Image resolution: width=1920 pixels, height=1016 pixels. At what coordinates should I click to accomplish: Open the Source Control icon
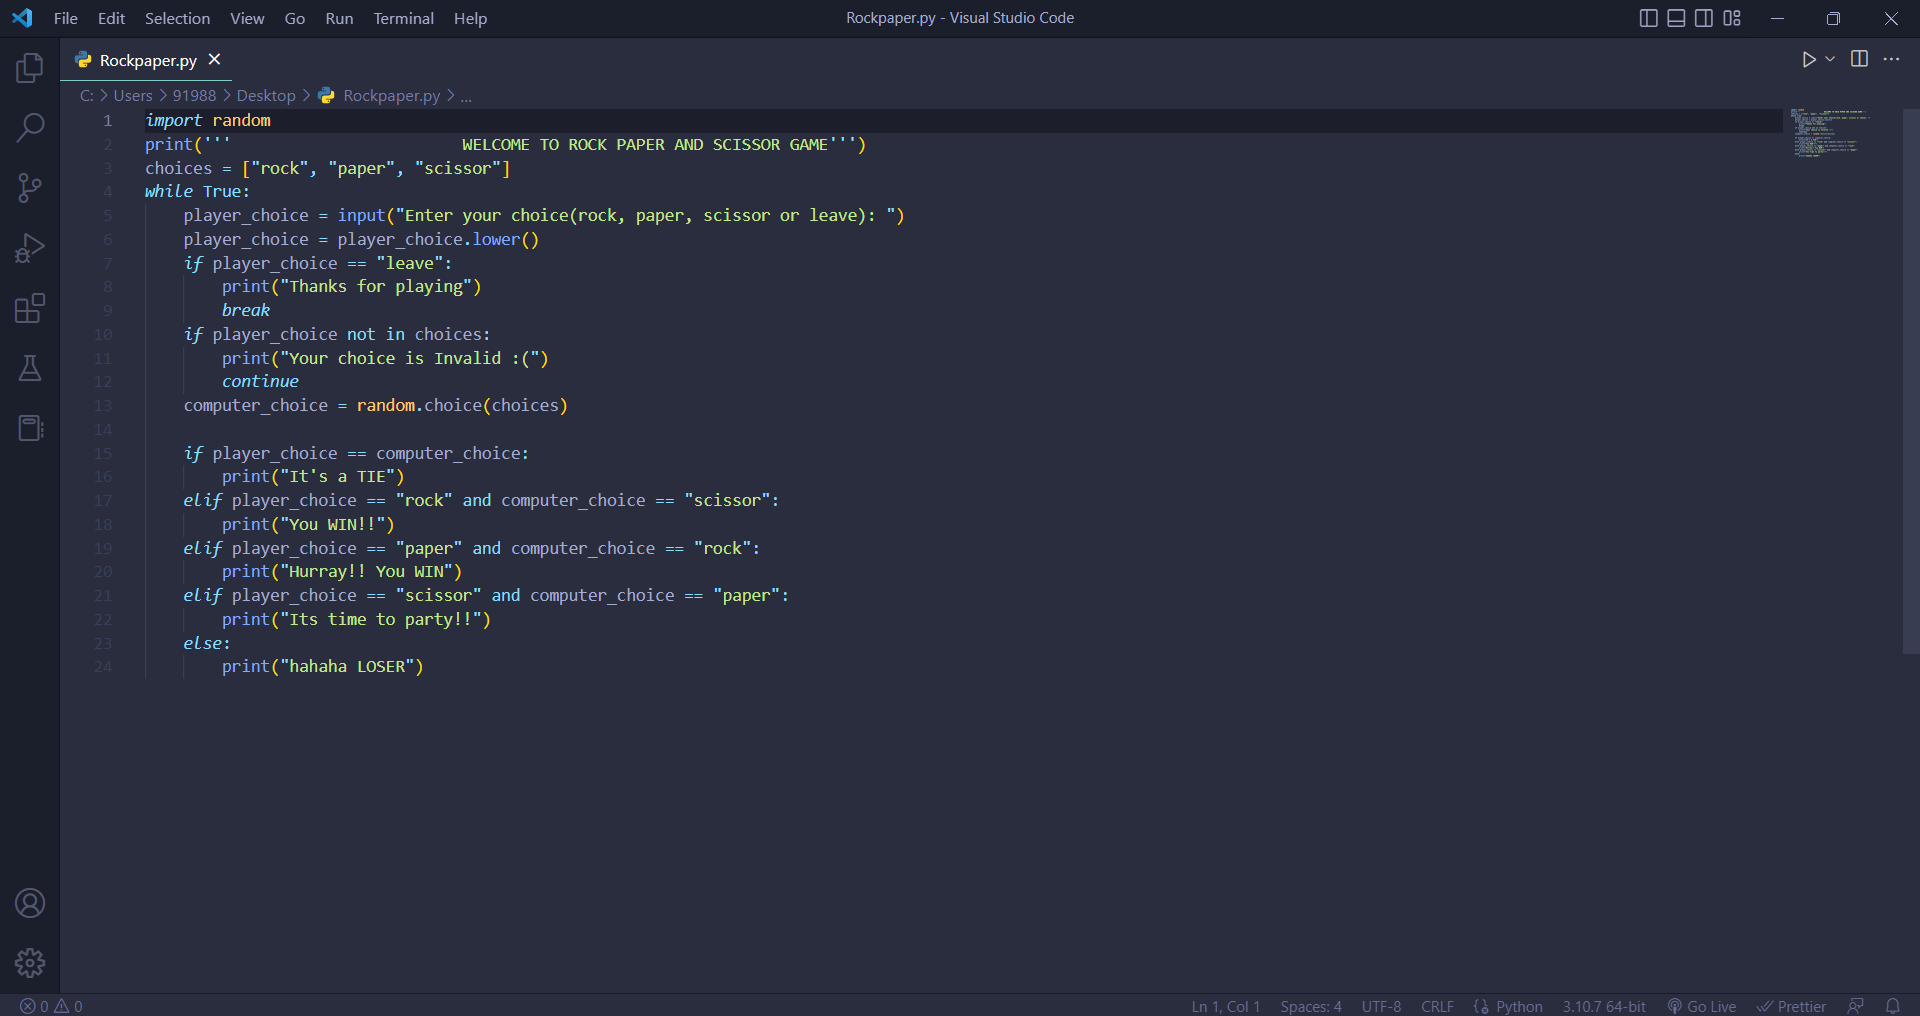(x=30, y=188)
